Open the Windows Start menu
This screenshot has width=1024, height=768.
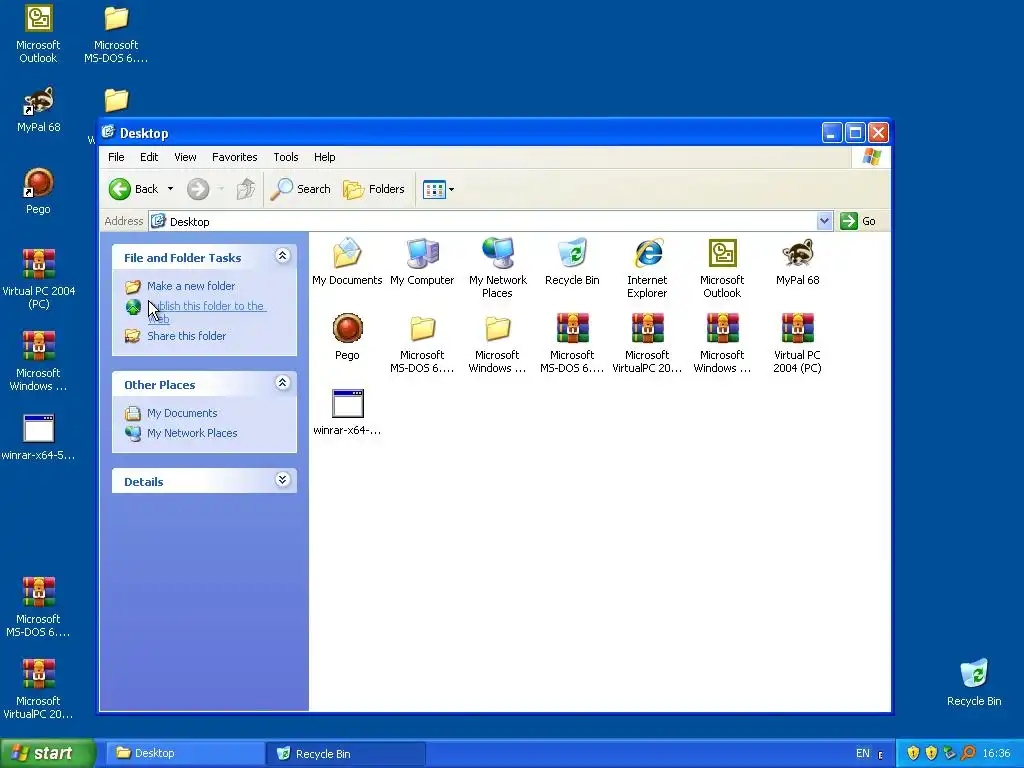(47, 753)
